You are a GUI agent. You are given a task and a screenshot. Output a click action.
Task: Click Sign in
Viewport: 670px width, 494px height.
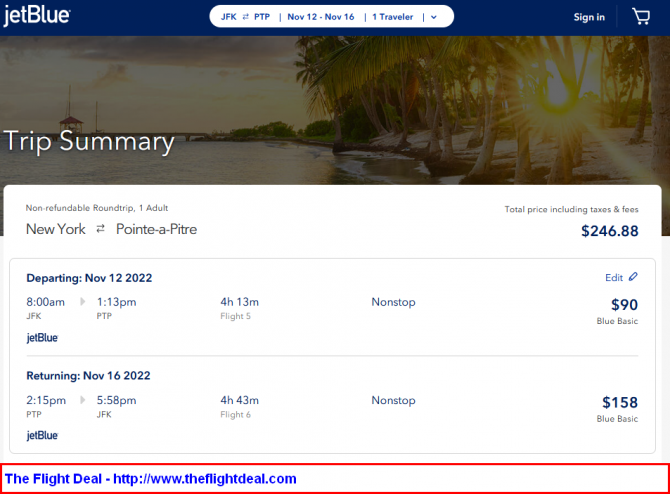coord(589,17)
